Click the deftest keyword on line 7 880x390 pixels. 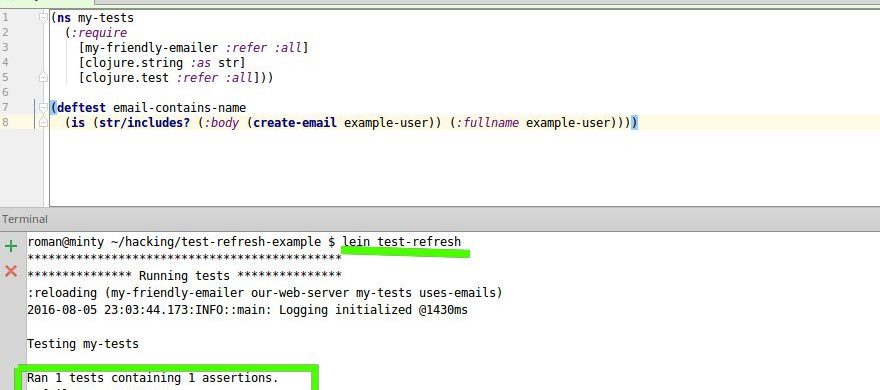coord(81,107)
